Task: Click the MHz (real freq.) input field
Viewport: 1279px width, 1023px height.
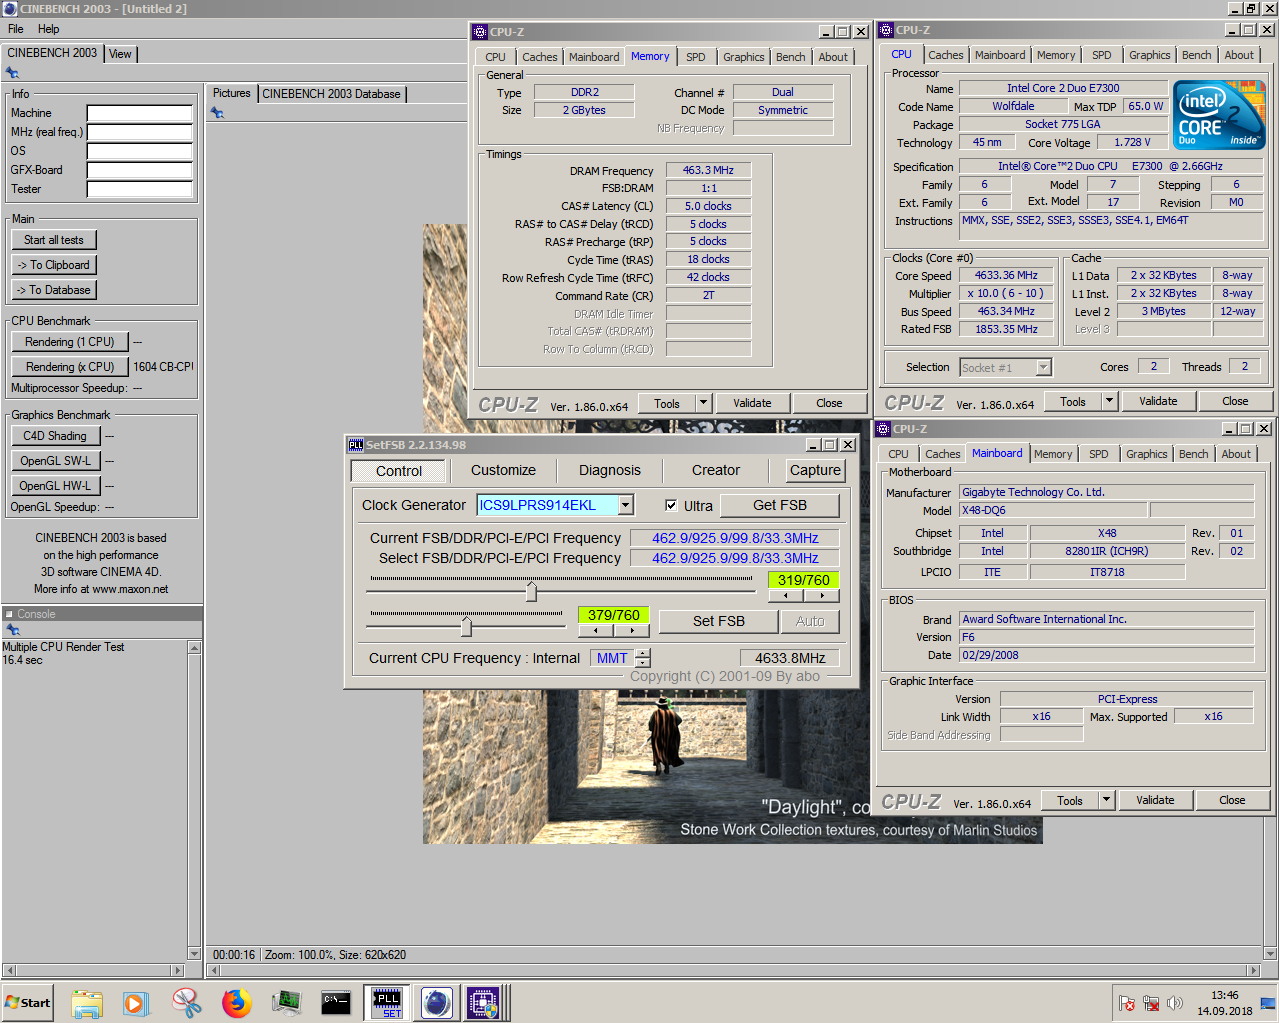Action: [139, 132]
